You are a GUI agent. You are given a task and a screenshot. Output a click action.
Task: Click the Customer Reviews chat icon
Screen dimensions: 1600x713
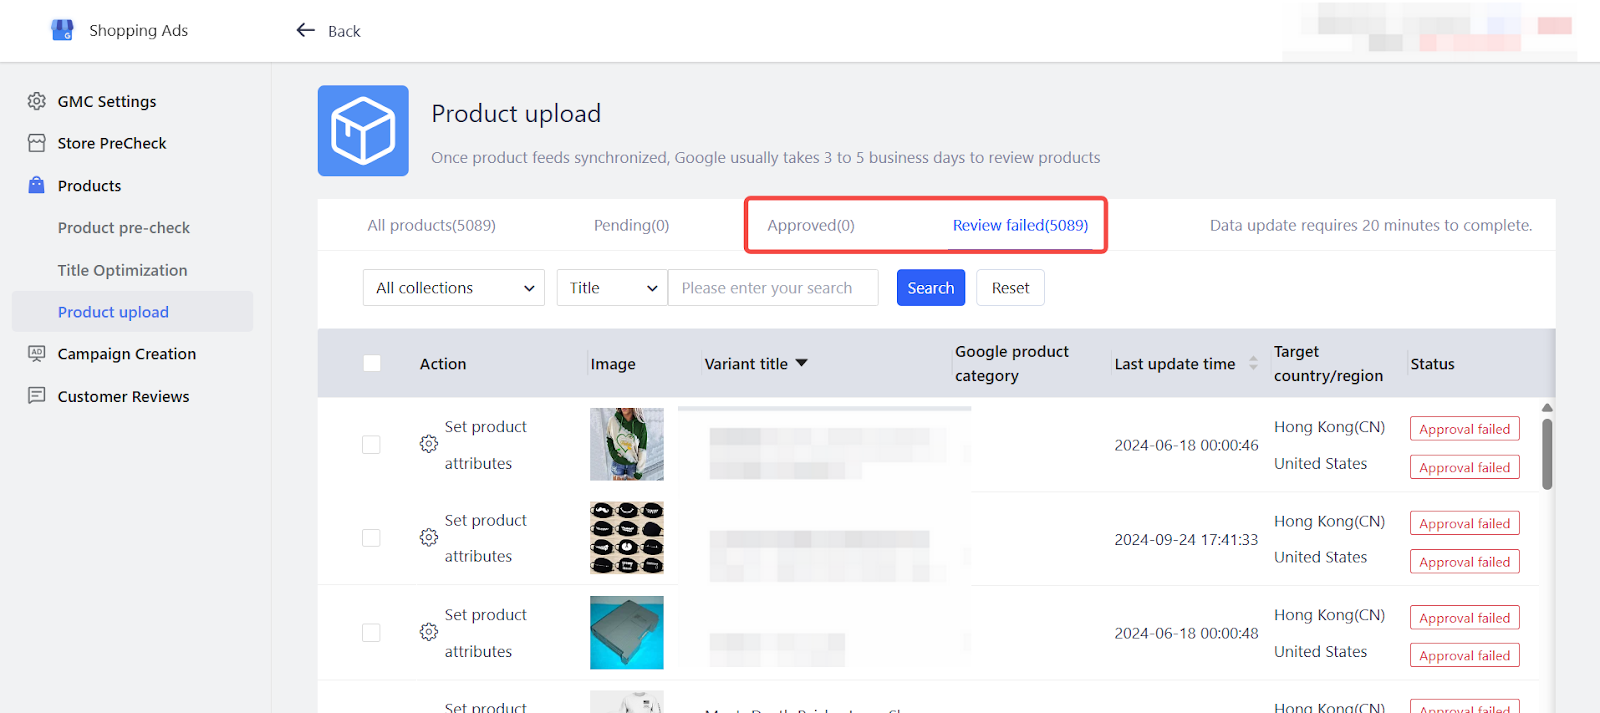click(37, 396)
